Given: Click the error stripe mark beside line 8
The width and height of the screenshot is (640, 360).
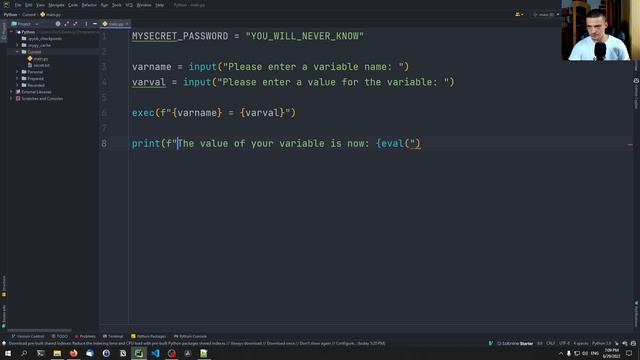Looking at the screenshot, I should pos(630,144).
